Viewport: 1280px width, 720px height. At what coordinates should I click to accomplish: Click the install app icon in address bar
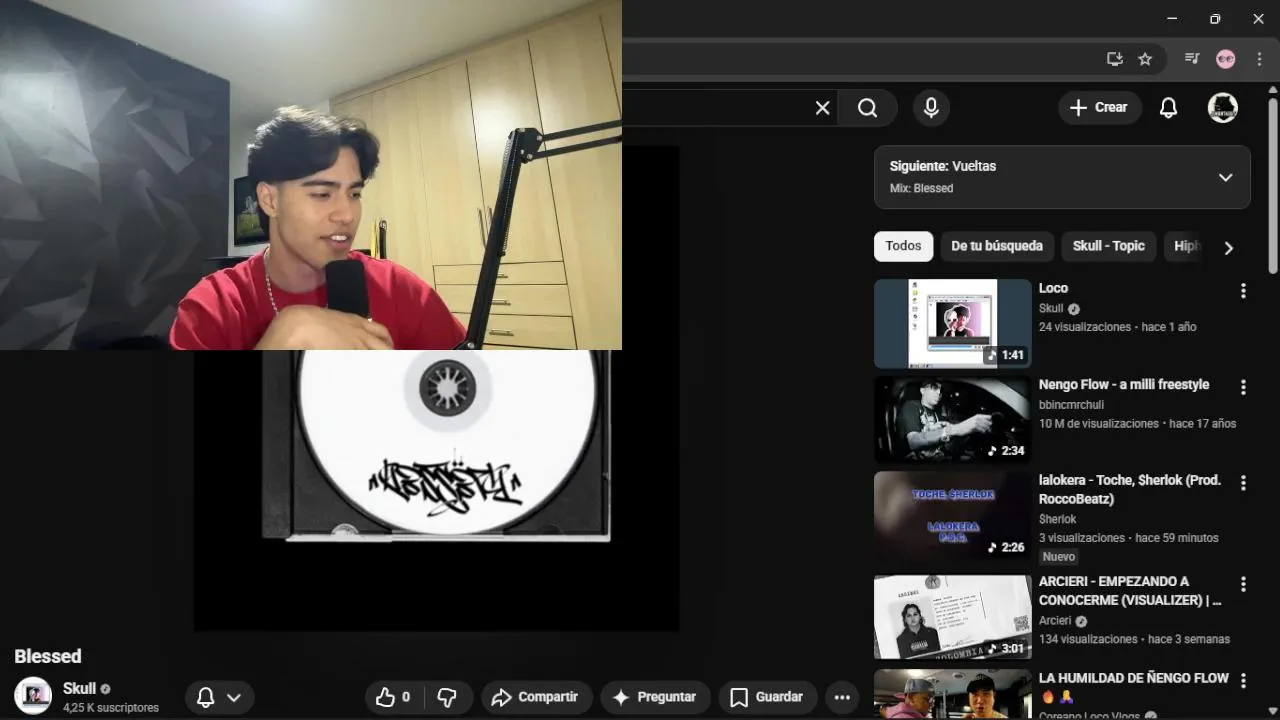[x=1115, y=59]
